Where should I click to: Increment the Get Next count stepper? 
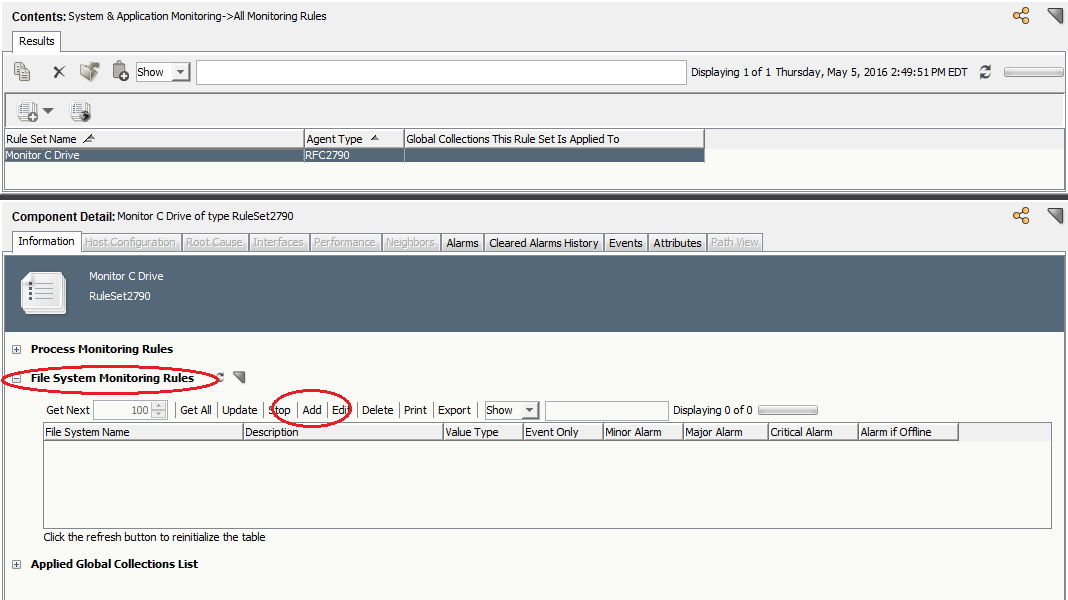[159, 406]
